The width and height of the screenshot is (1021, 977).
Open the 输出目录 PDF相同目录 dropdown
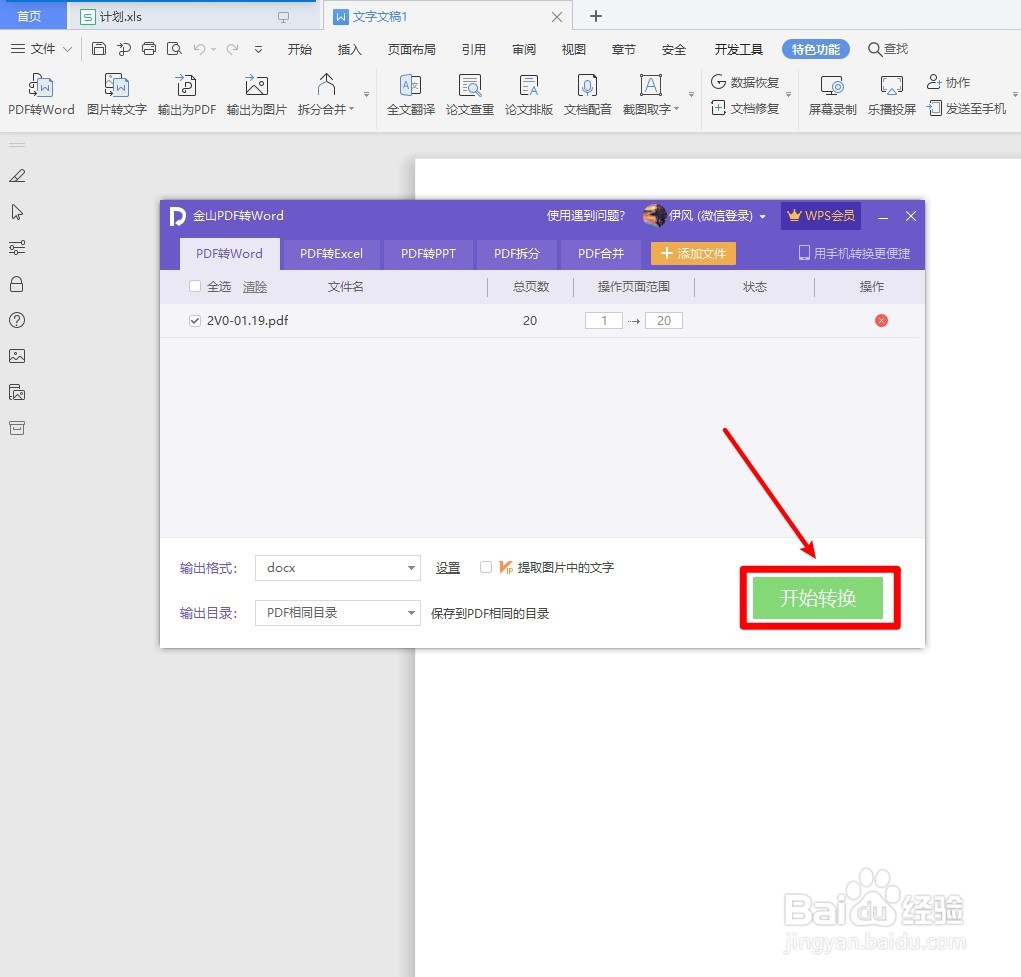coord(337,613)
